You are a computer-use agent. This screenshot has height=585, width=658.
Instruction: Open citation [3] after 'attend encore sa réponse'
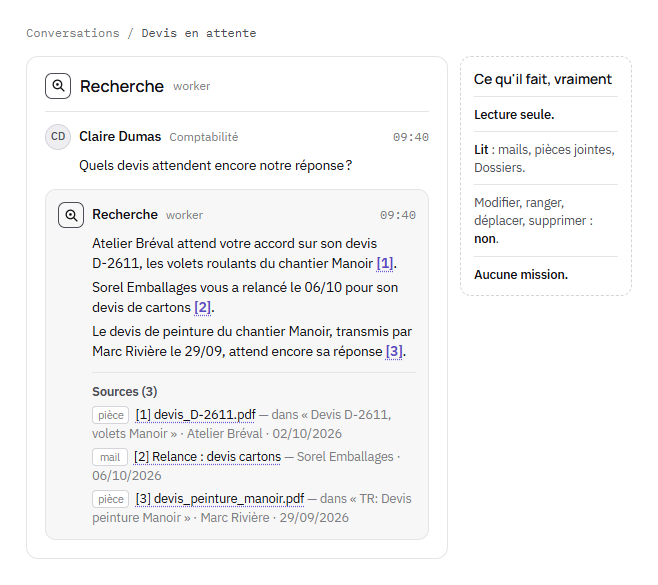pos(394,352)
